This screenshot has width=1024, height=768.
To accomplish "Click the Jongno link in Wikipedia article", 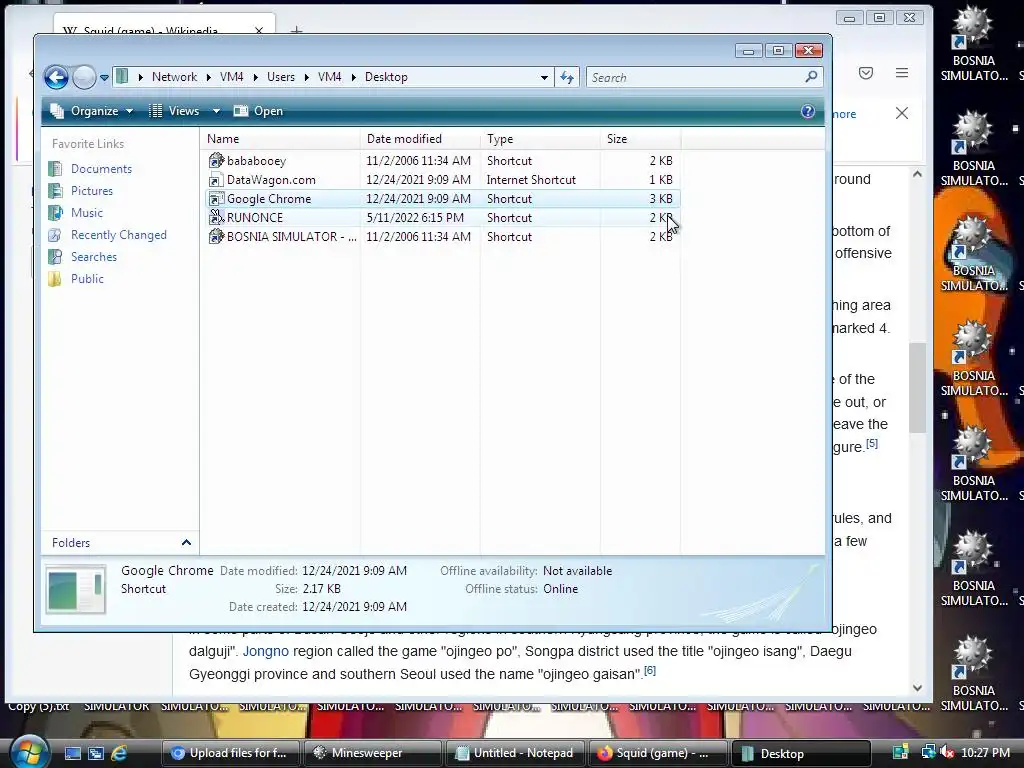I will (266, 651).
